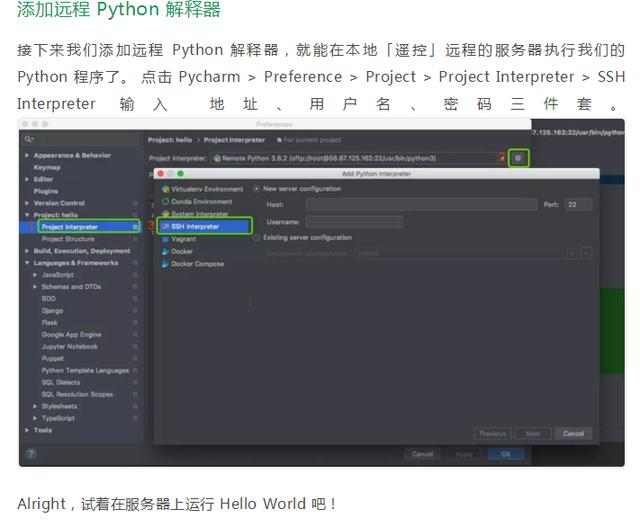Expand Stylesheets settings node
The image size is (640, 527).
coord(35,406)
